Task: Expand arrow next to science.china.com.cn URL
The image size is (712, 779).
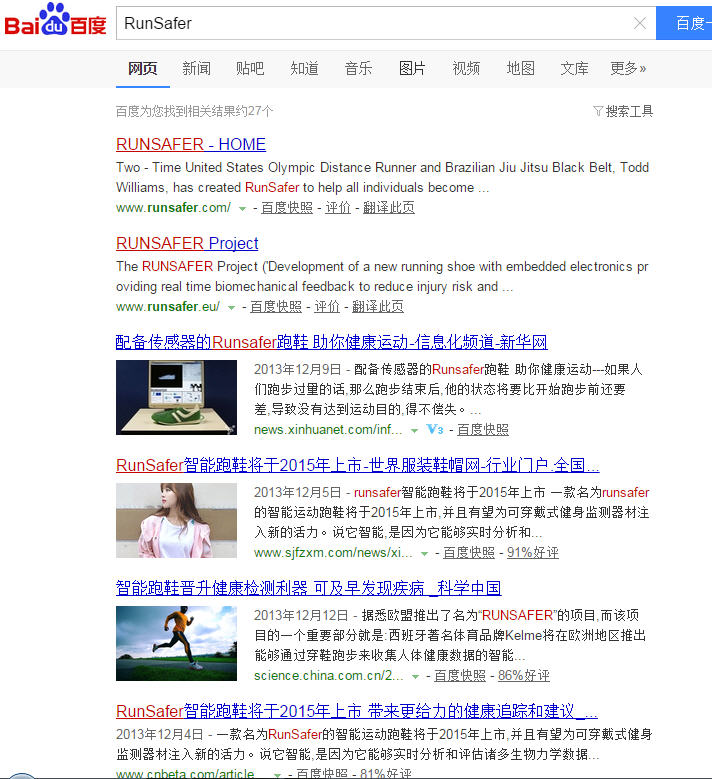Action: [415, 677]
